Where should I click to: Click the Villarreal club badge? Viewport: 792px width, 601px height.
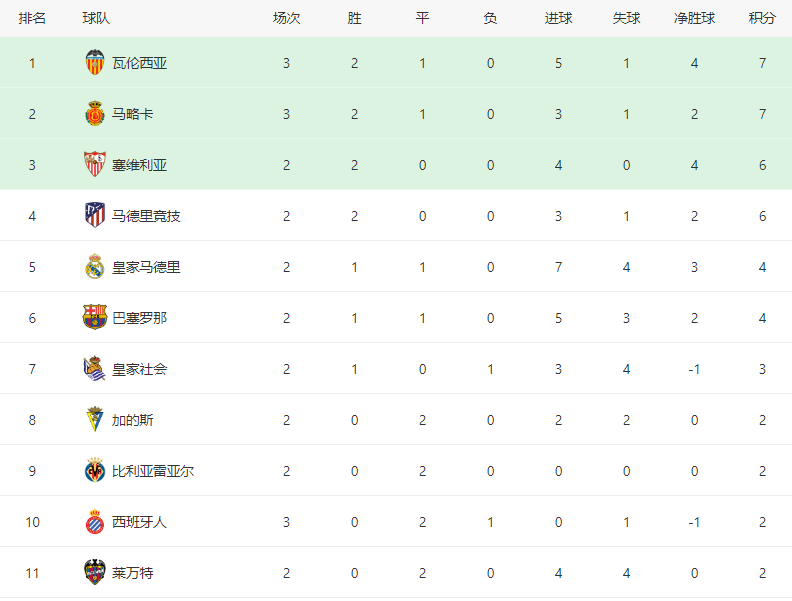94,470
